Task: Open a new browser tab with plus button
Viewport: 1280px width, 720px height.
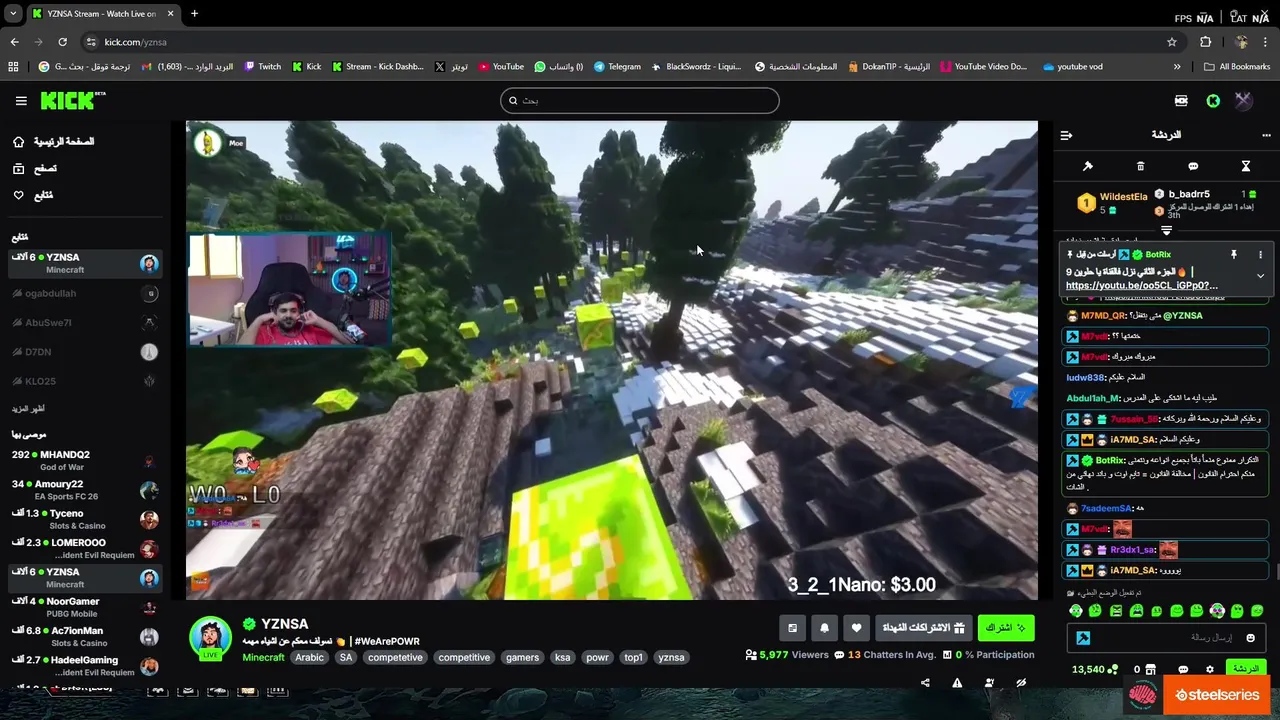Action: click(194, 14)
